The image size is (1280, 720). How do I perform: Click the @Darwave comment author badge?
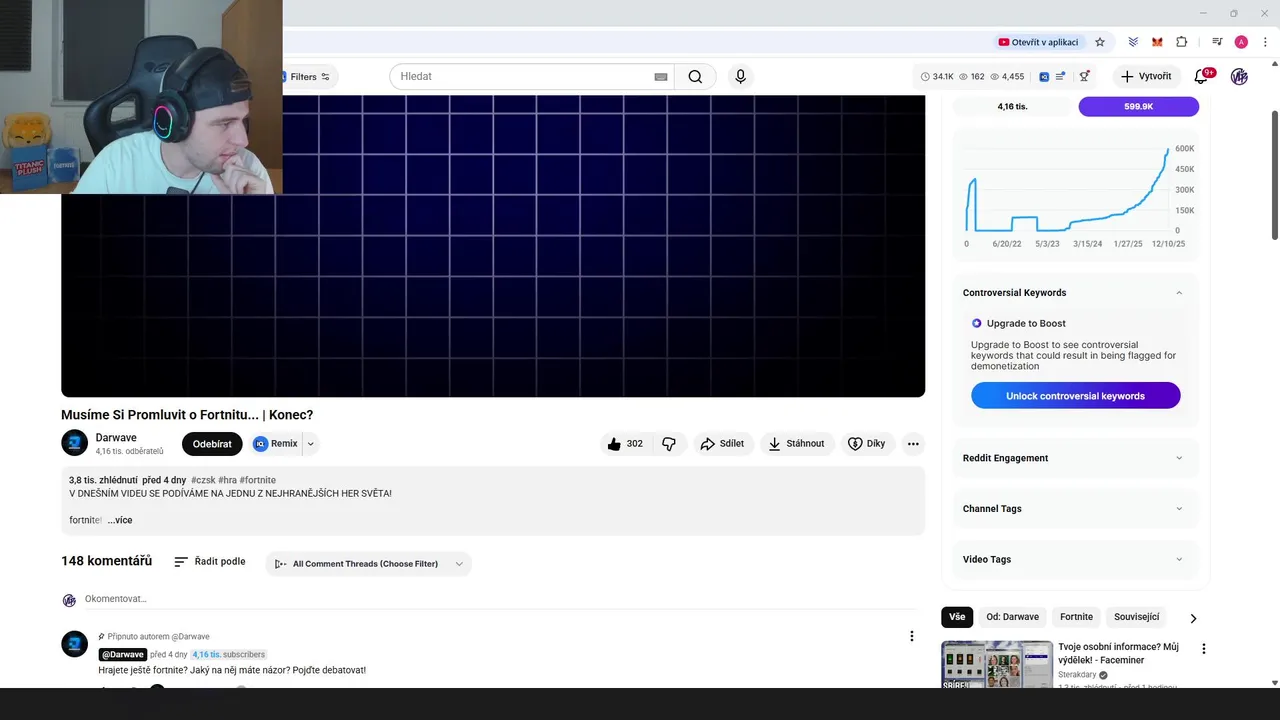pos(123,654)
